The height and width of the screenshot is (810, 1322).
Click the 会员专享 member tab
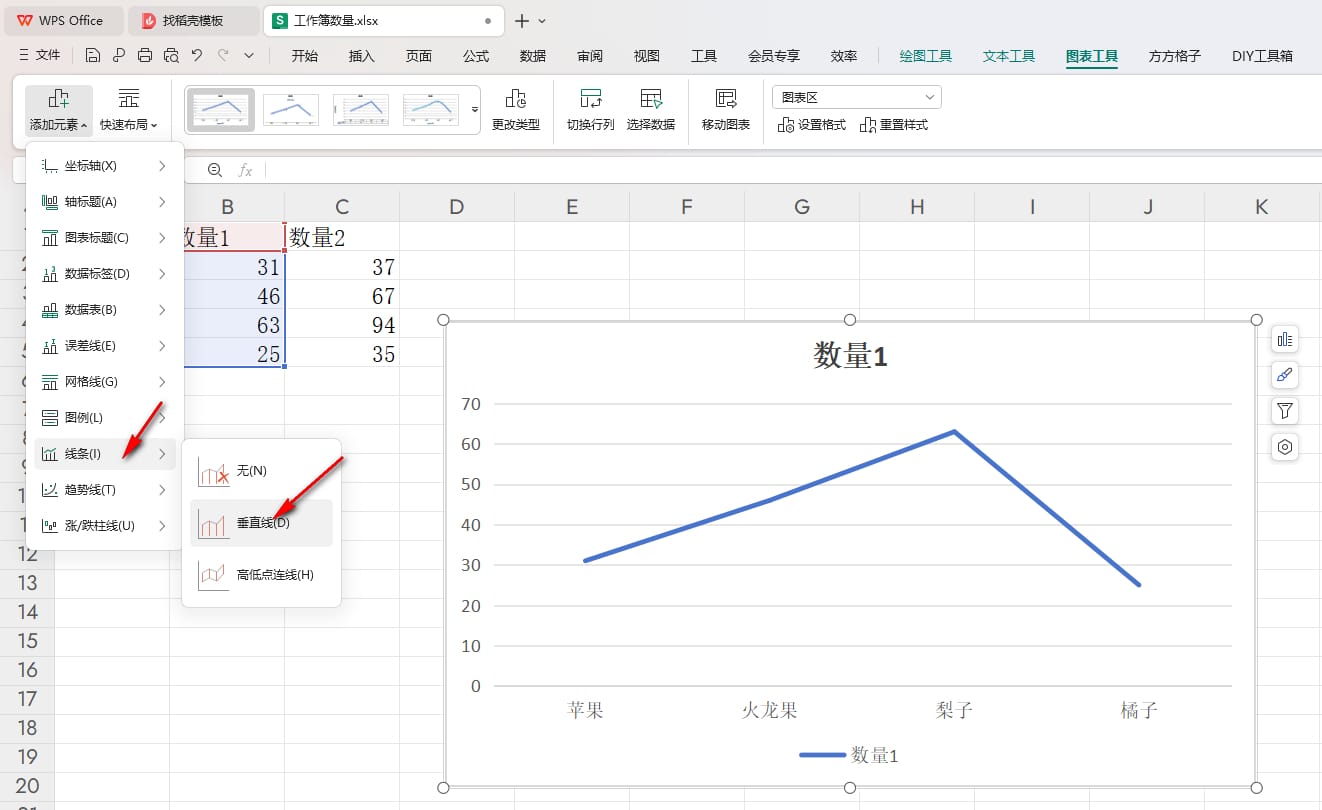(774, 56)
